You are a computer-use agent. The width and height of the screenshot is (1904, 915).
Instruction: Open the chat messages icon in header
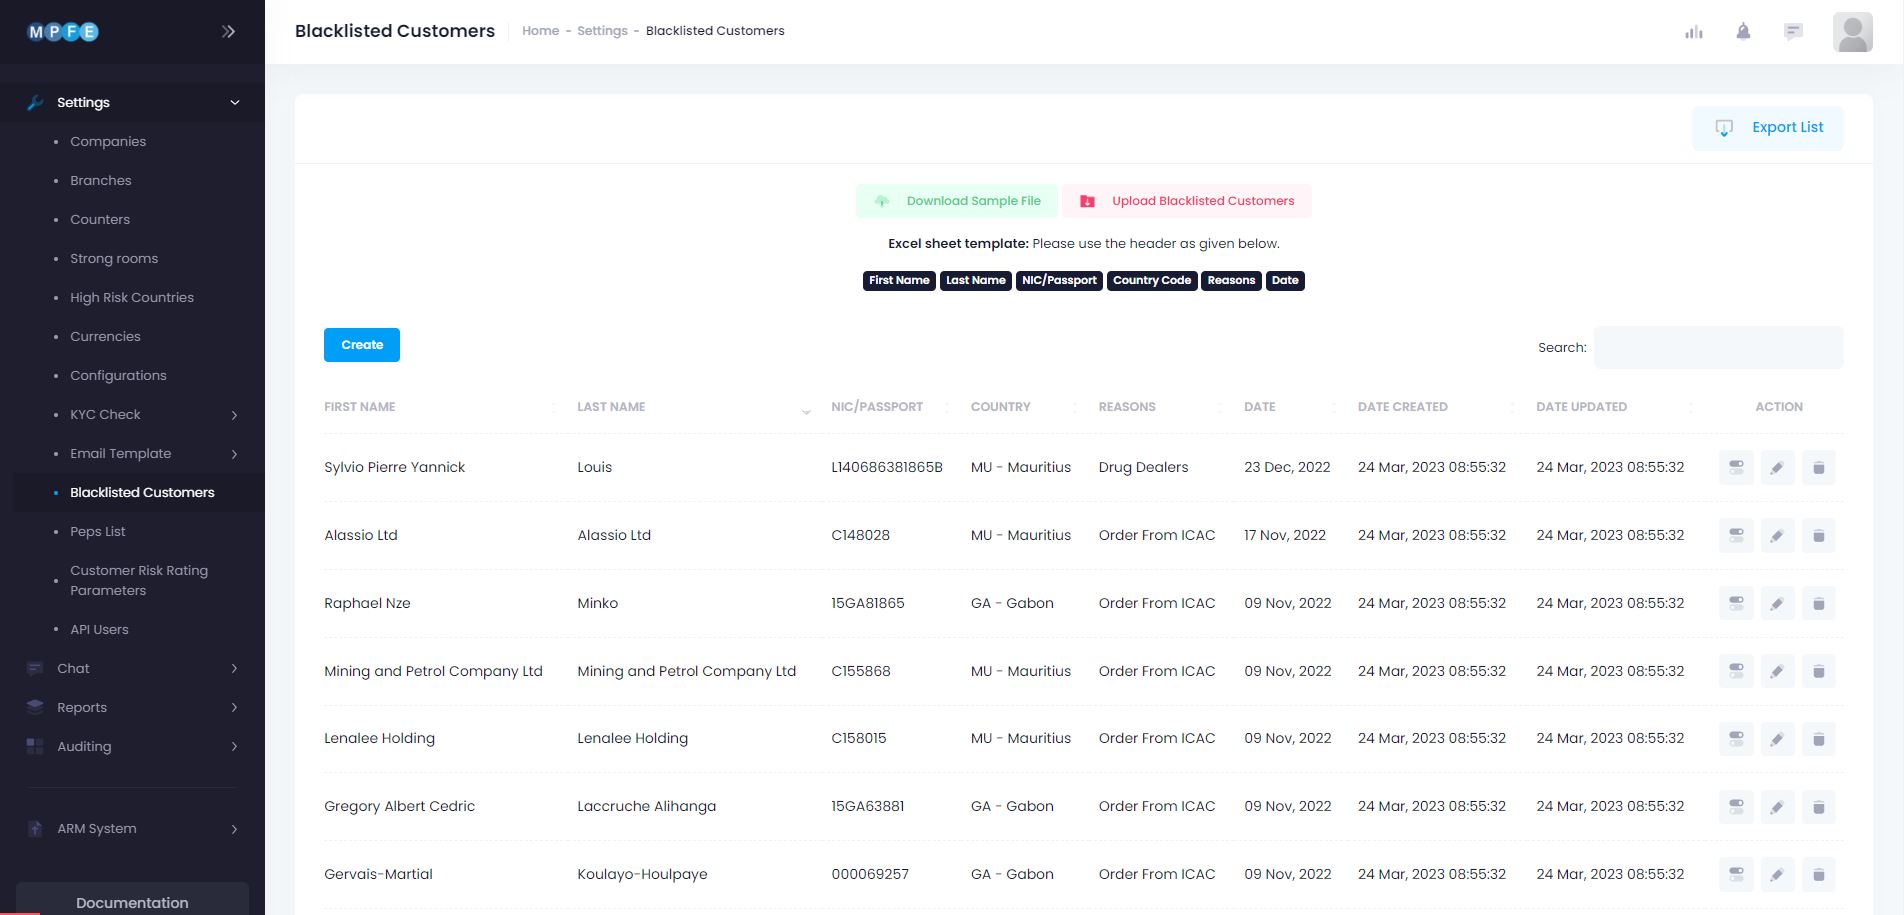[1793, 32]
